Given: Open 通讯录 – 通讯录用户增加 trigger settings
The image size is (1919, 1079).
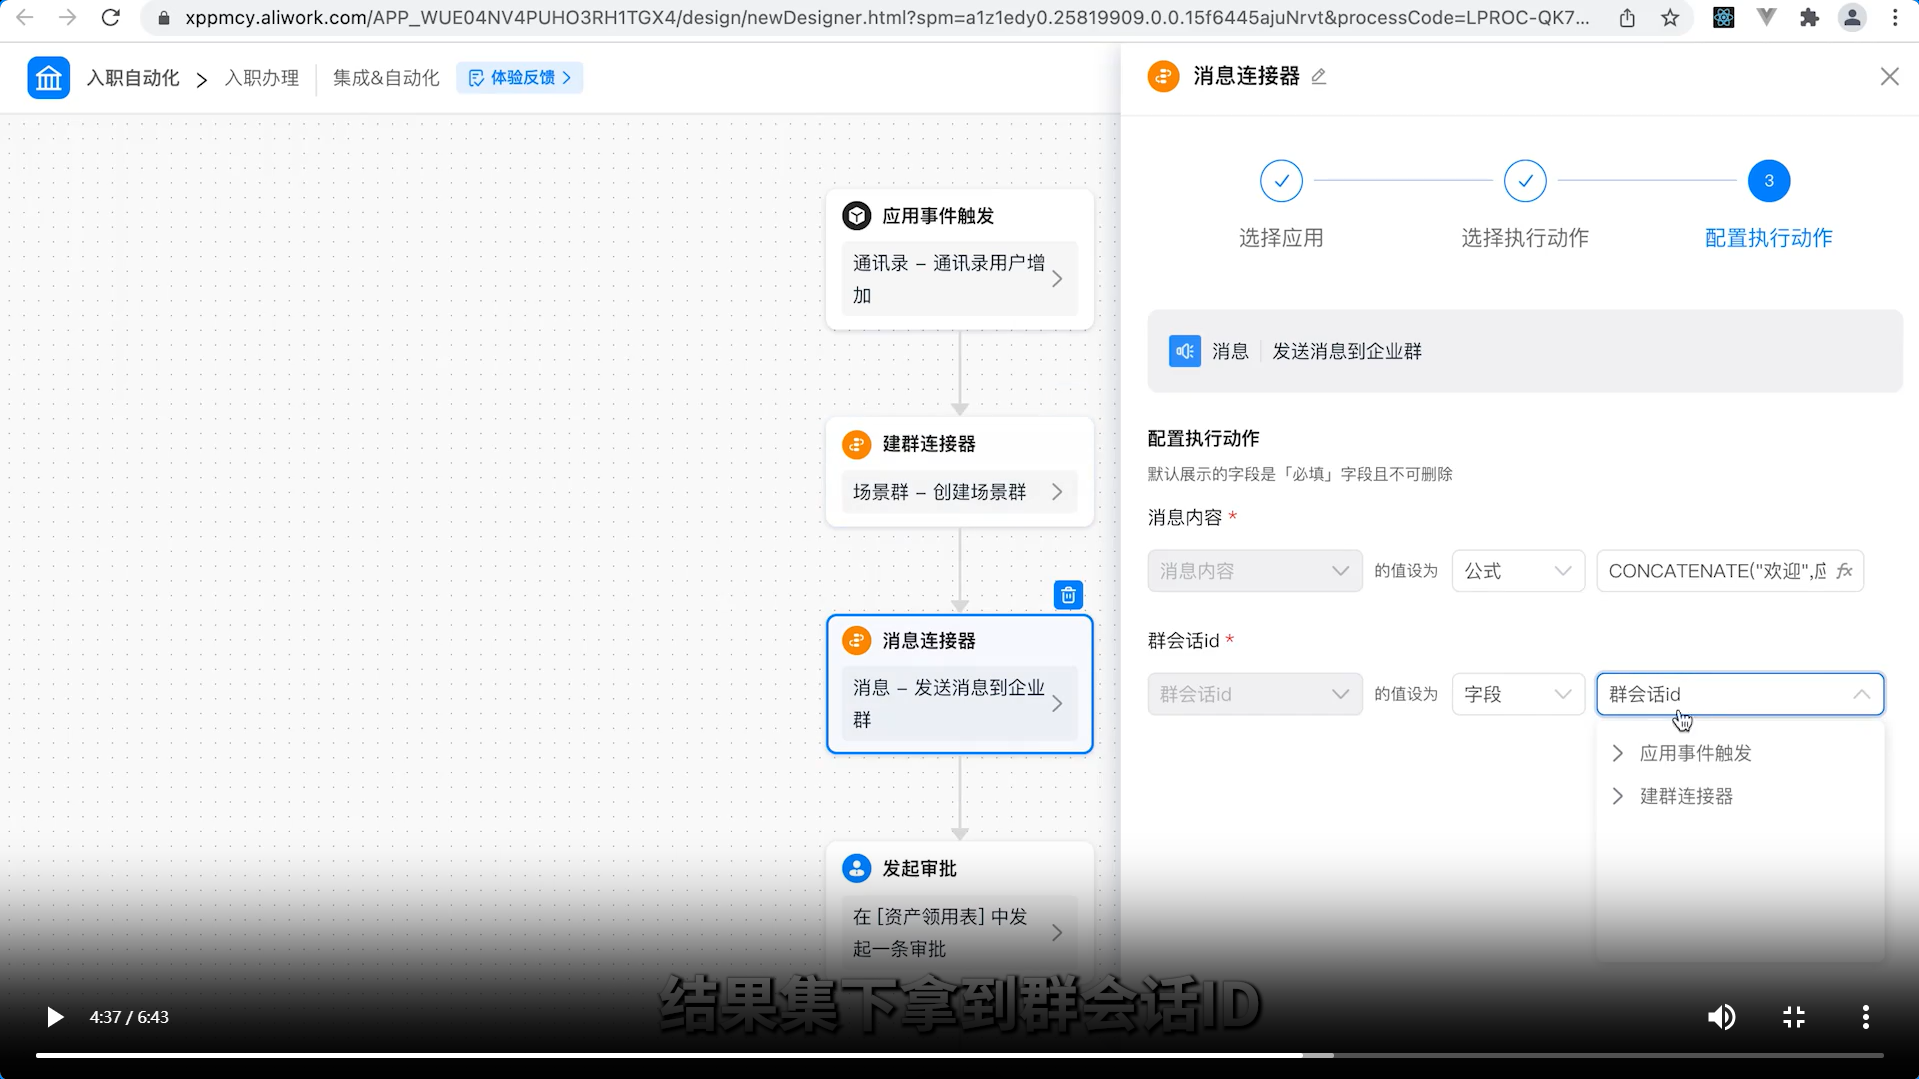Looking at the screenshot, I should 959,279.
